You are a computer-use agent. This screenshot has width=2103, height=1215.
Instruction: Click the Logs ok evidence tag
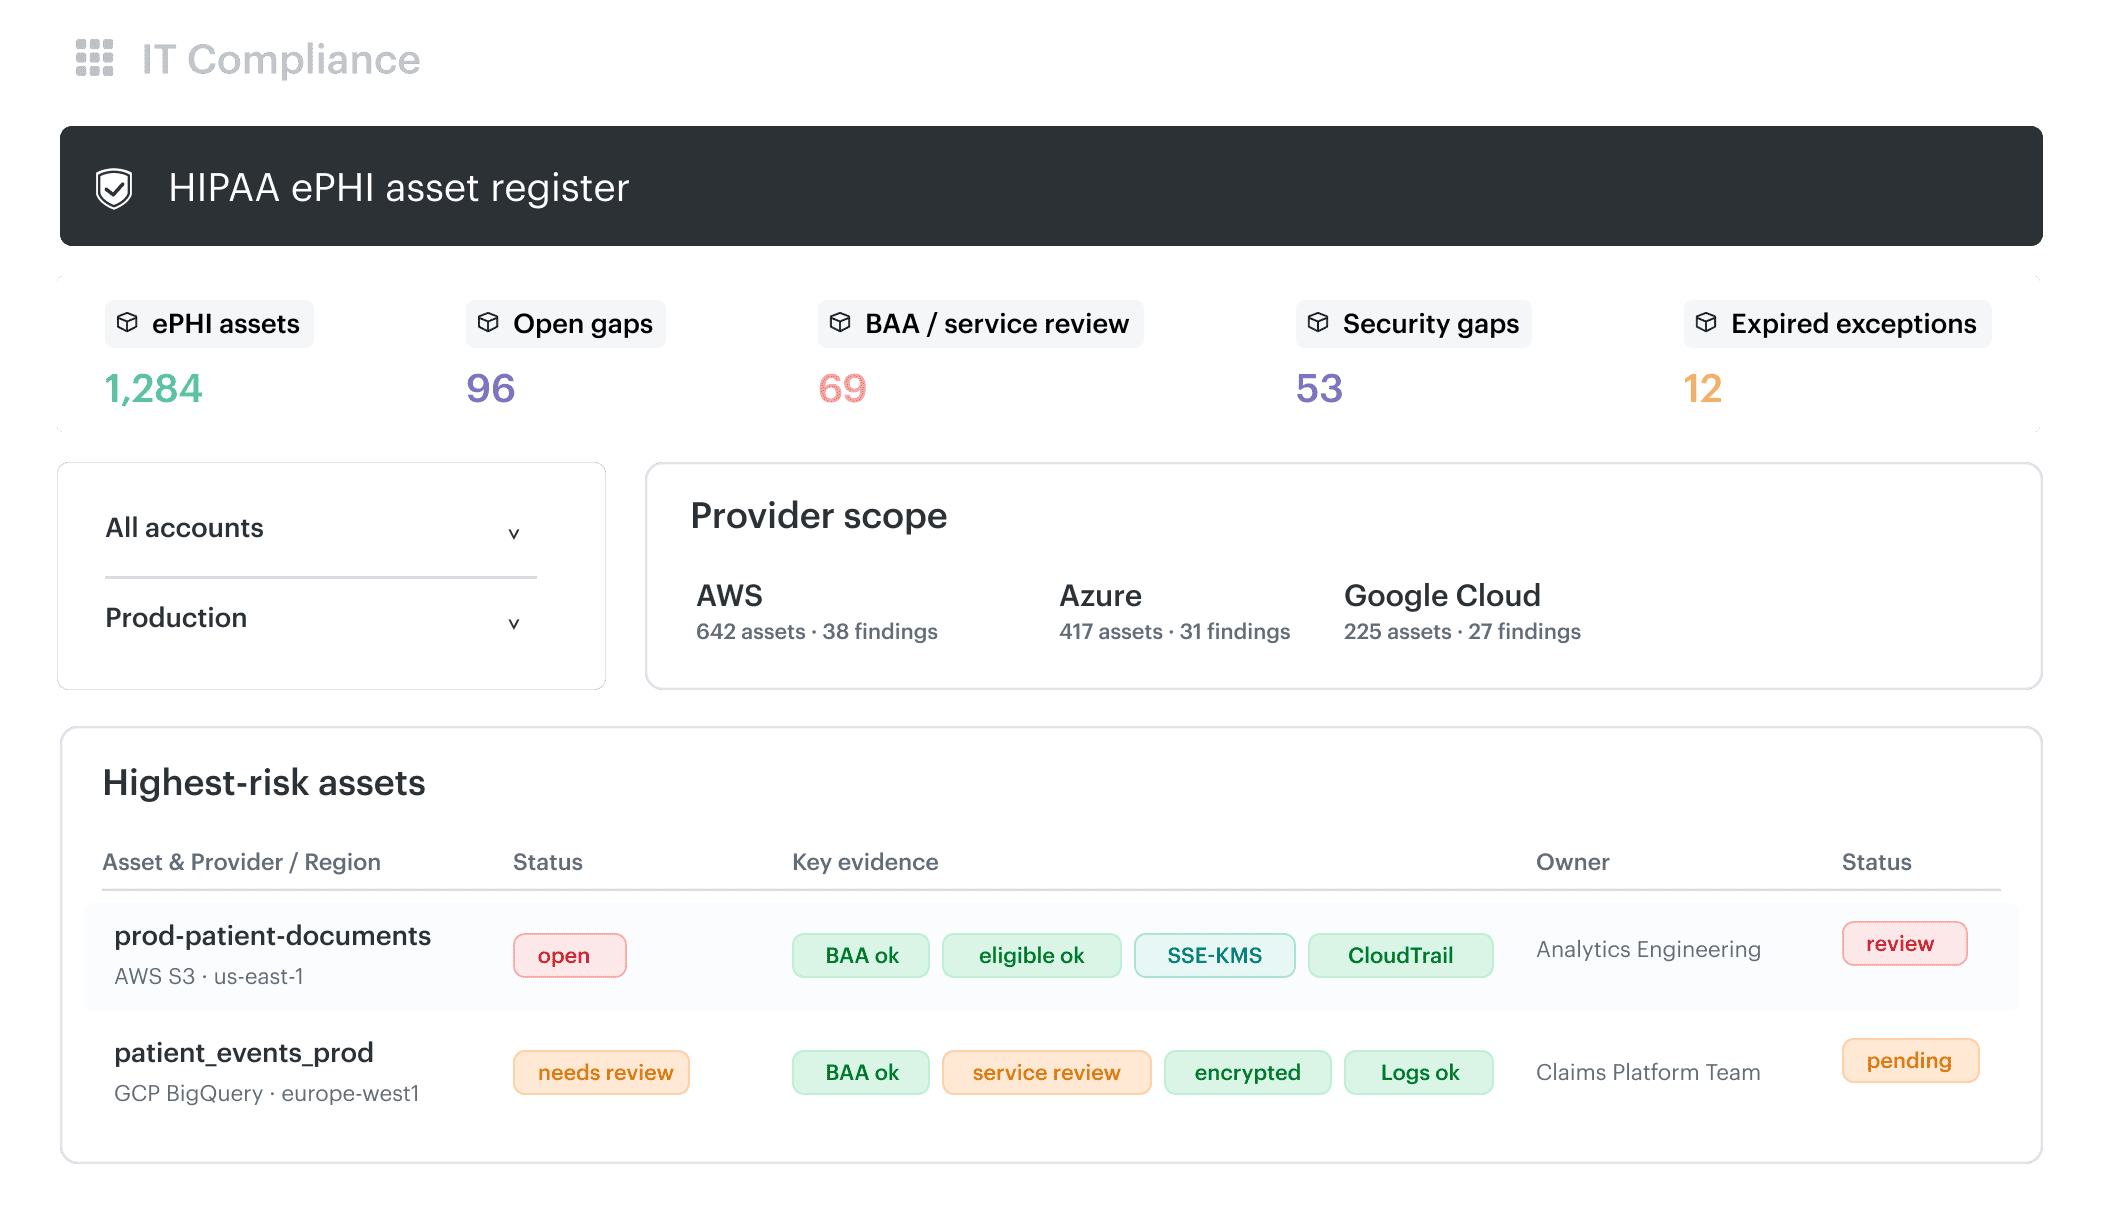(x=1419, y=1073)
